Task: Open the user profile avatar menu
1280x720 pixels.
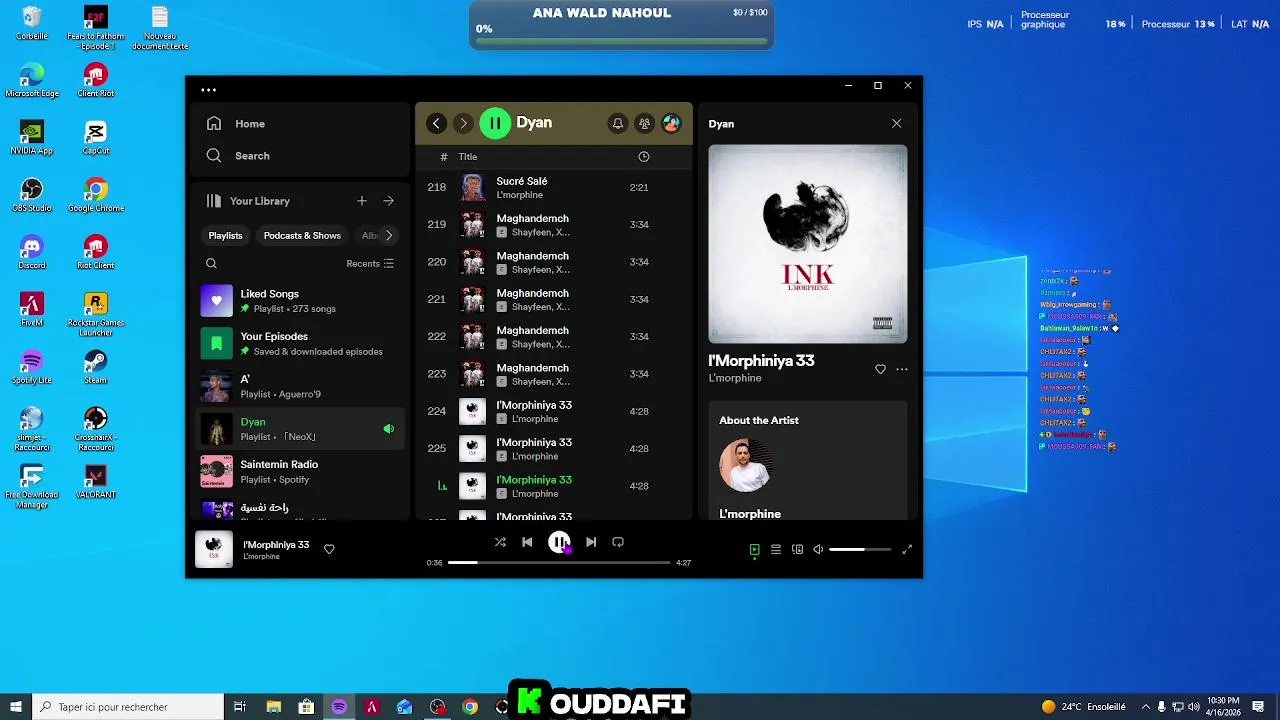Action: click(x=671, y=123)
